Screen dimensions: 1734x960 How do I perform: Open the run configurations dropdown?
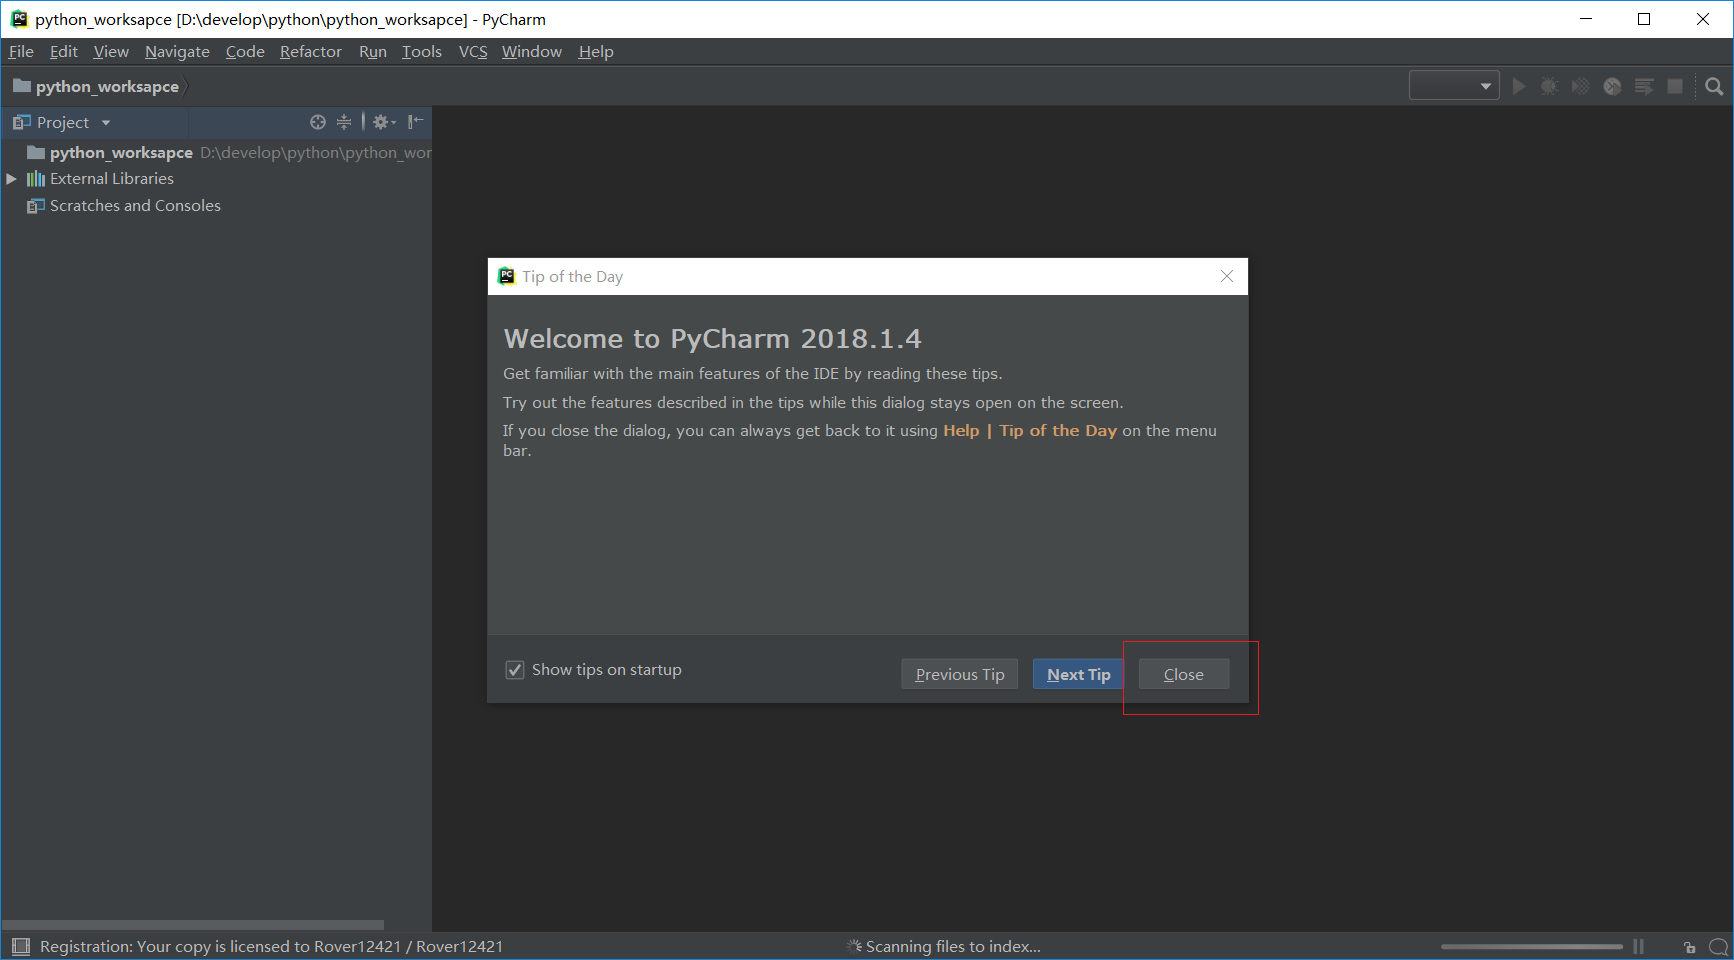tap(1453, 85)
